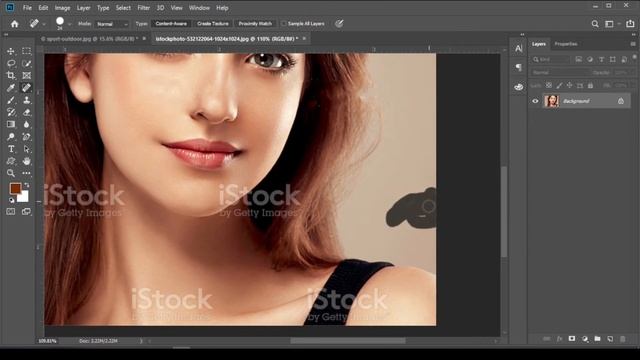
Task: Open the Character panel icon
Action: click(519, 49)
